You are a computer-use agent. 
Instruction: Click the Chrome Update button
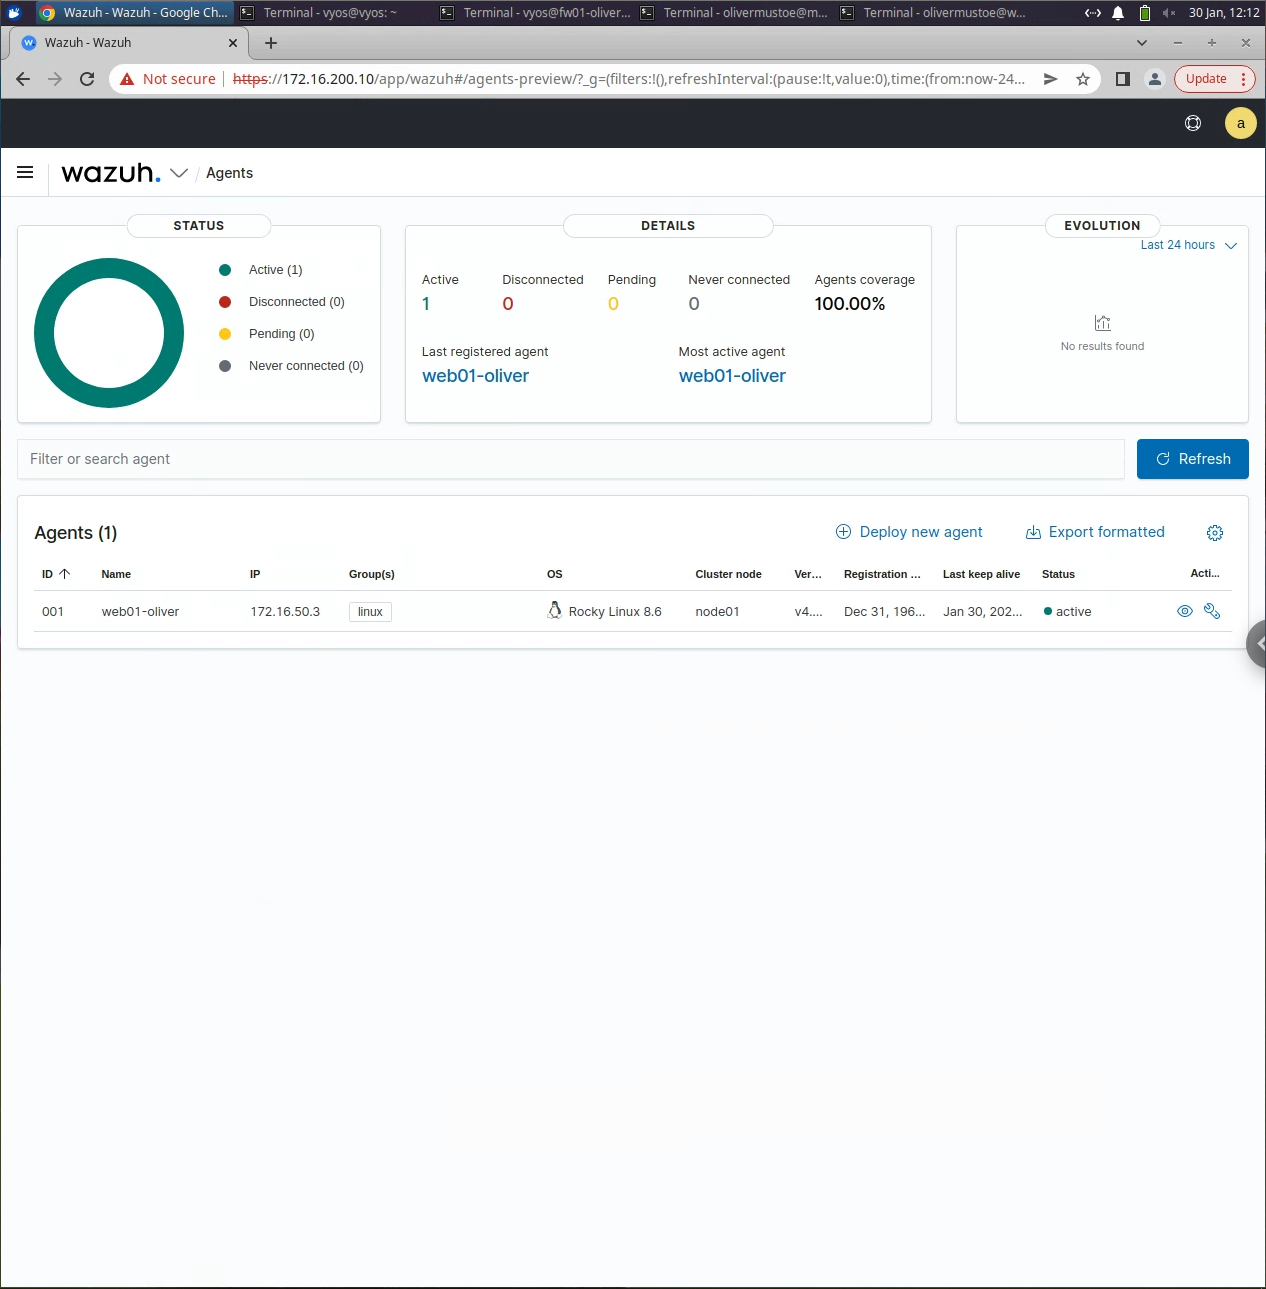(1214, 79)
